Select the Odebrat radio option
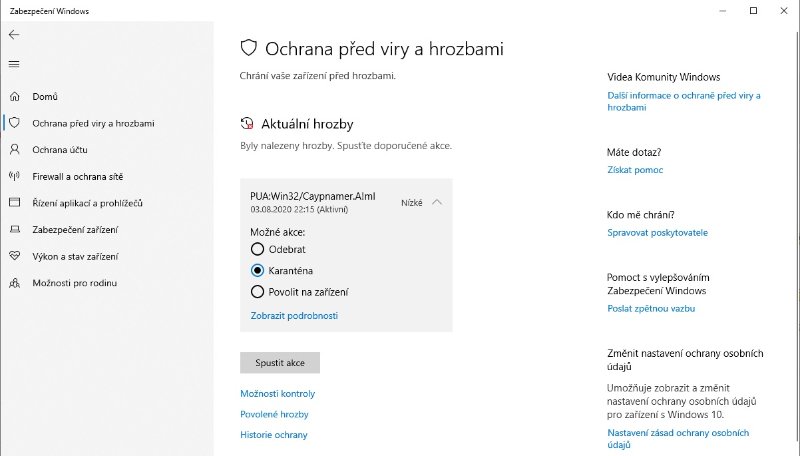This screenshot has height=456, width=800. (257, 249)
